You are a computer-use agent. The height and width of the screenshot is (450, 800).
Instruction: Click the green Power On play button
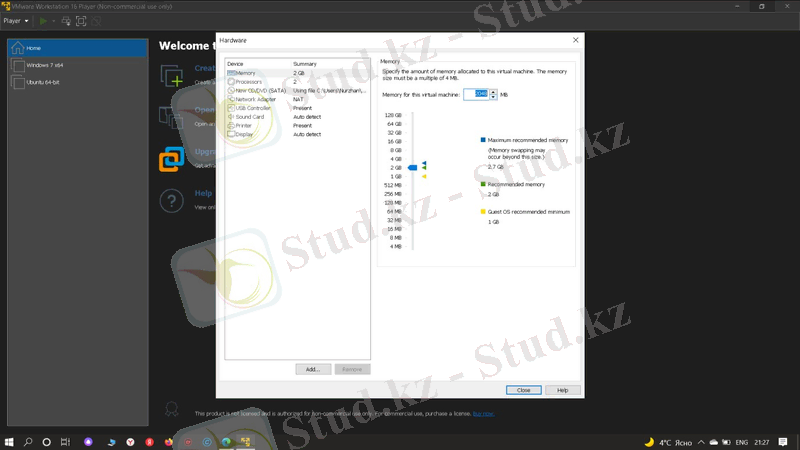43,21
